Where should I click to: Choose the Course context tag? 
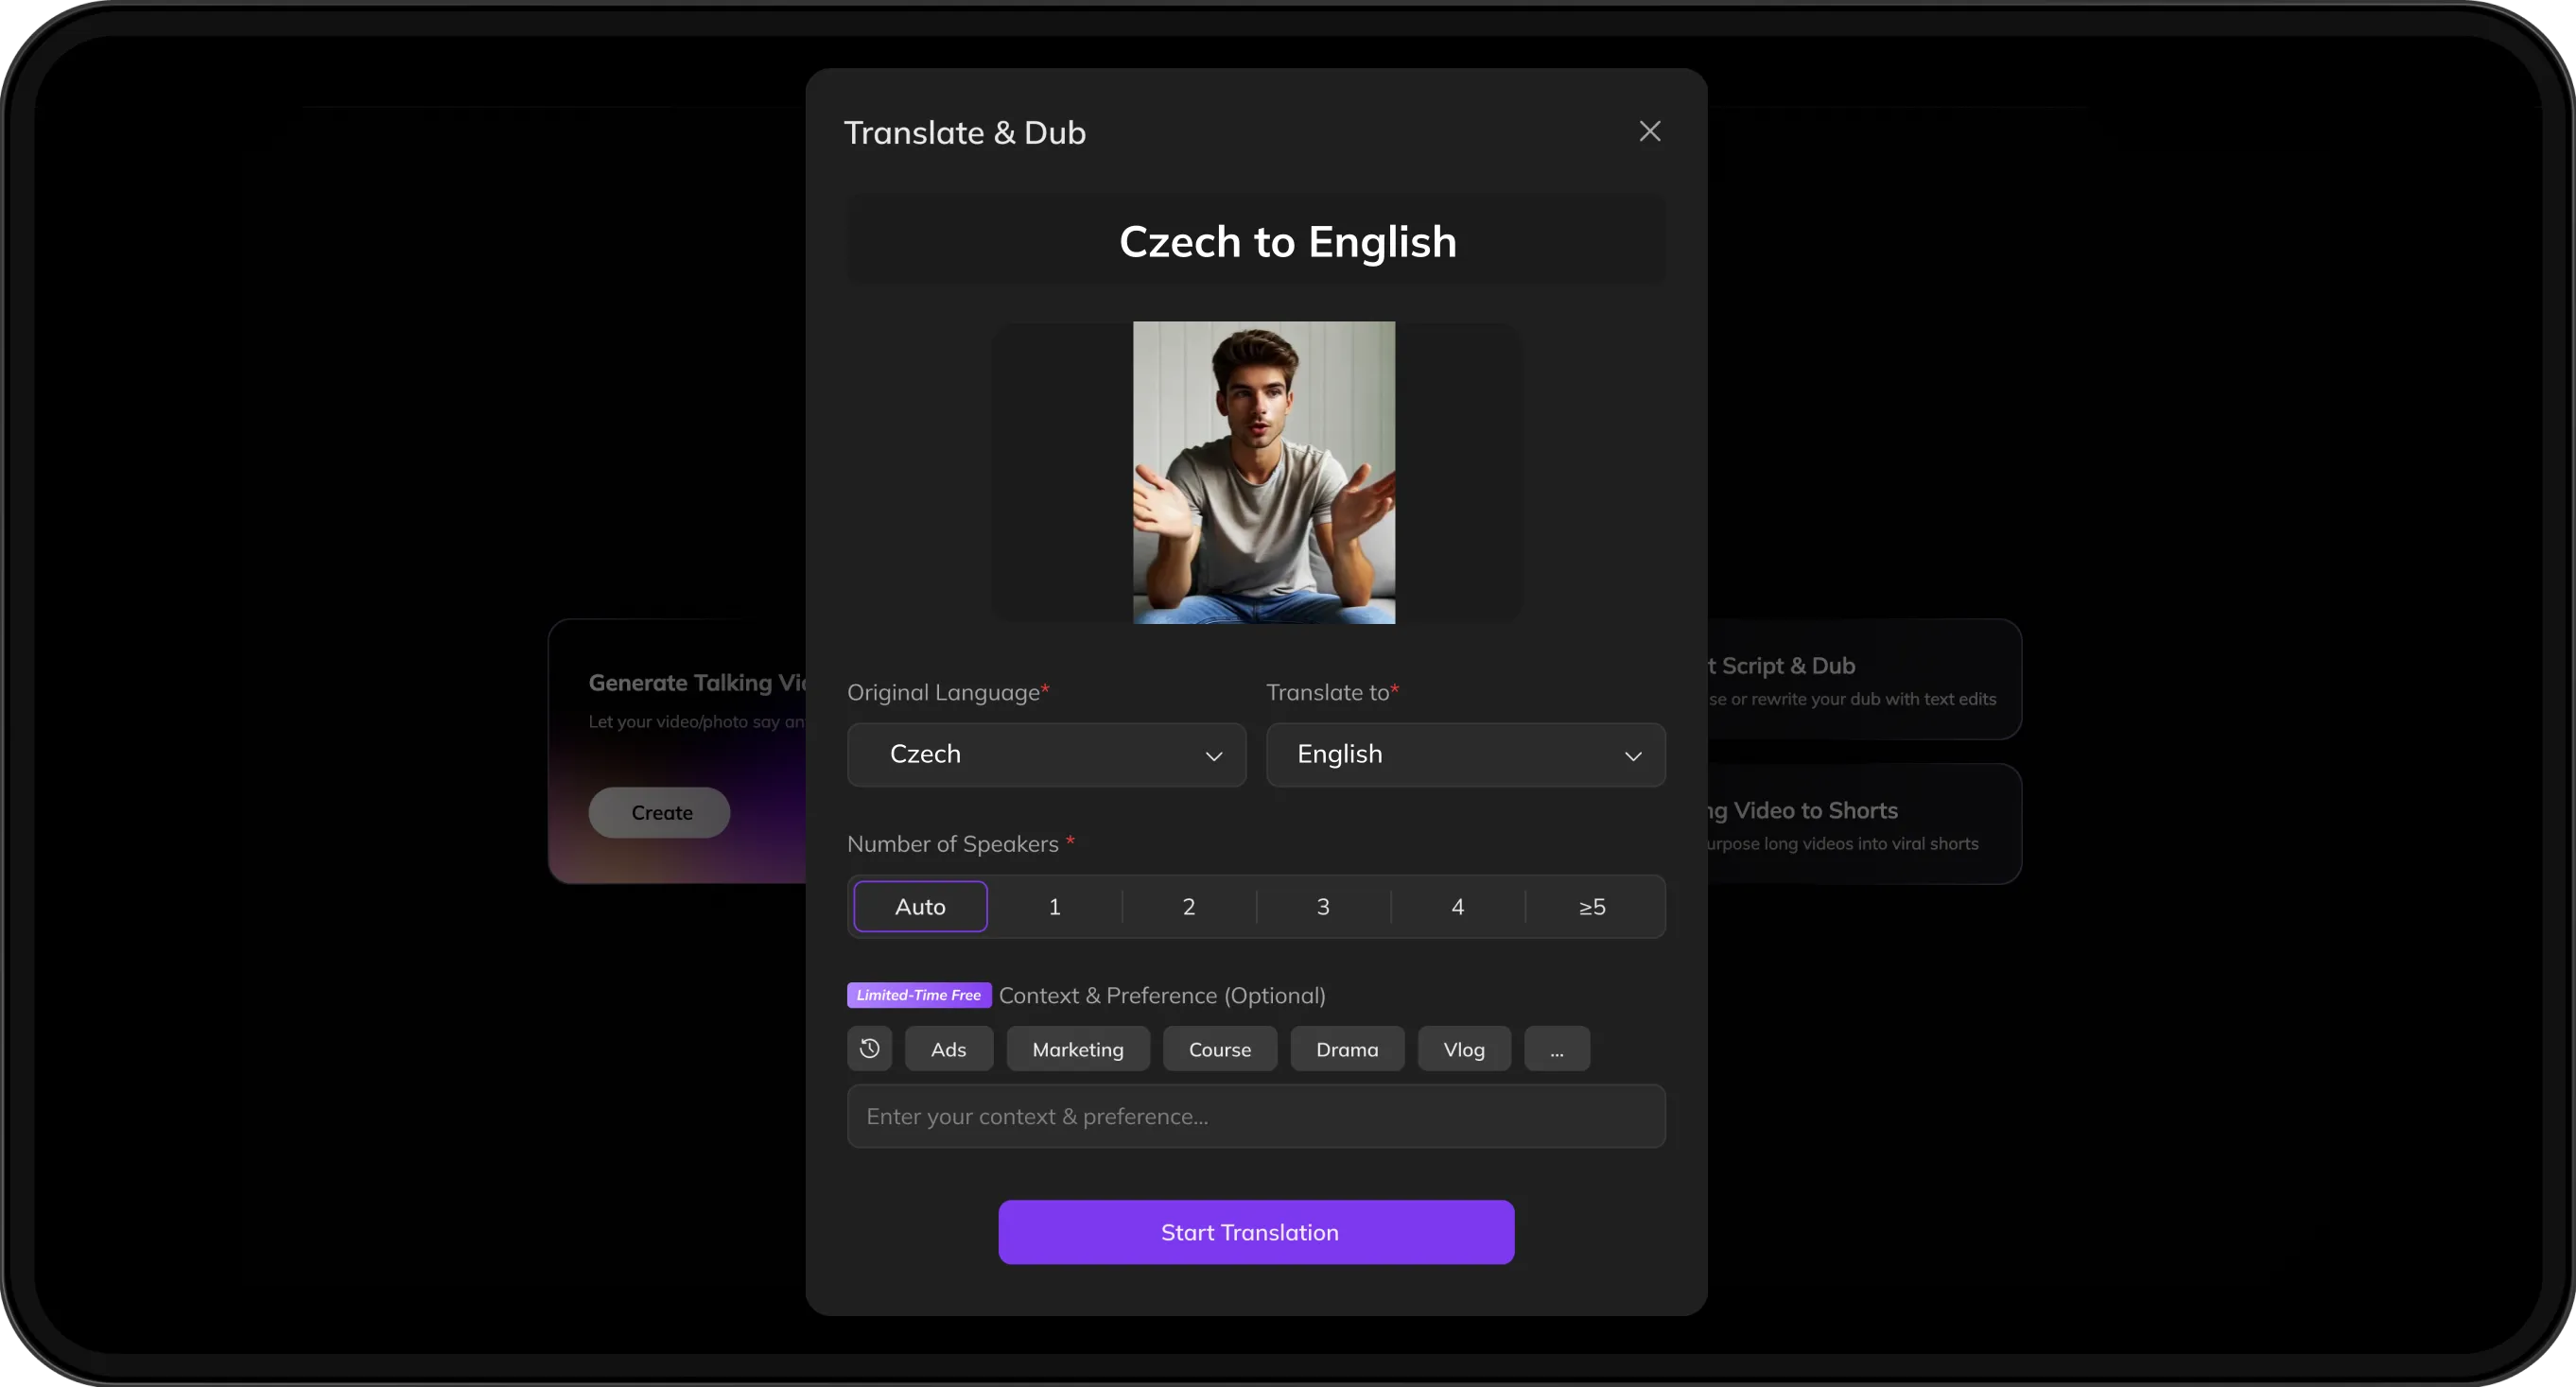(x=1219, y=1048)
